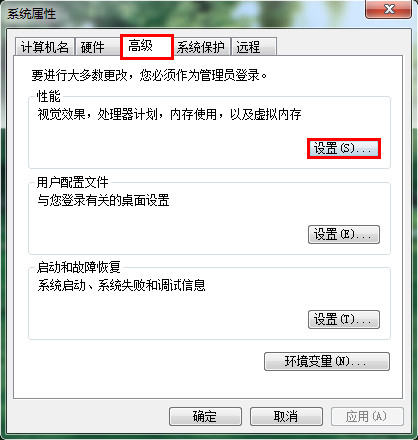418x440 pixels.
Task: Switch to the 计算机名 tab
Action: pyautogui.click(x=45, y=47)
